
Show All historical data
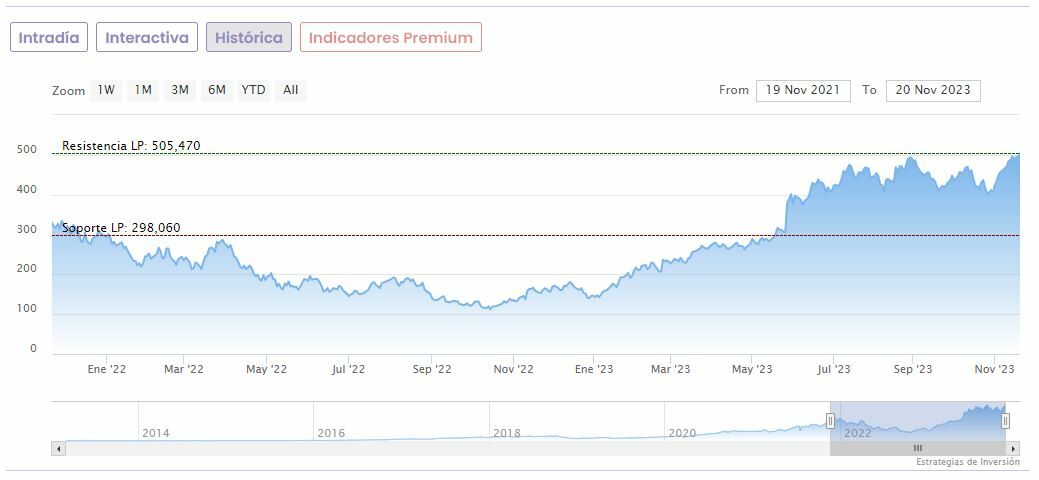pos(290,90)
